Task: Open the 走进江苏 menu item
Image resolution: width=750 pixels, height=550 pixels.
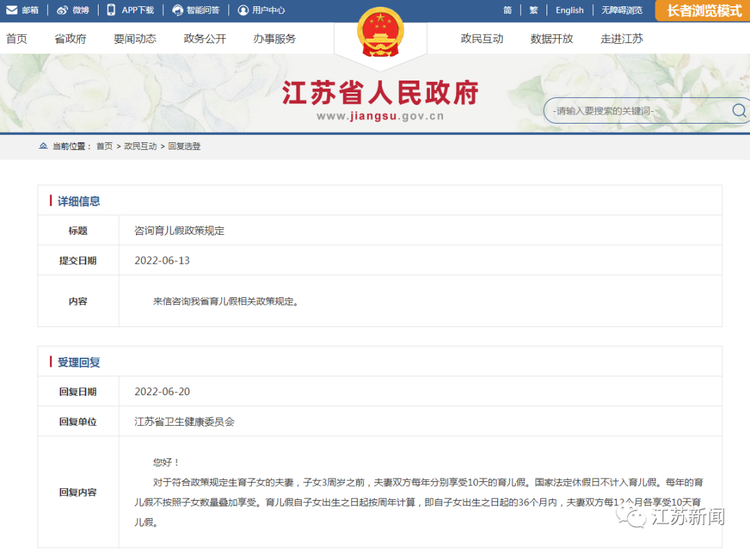Action: [622, 39]
